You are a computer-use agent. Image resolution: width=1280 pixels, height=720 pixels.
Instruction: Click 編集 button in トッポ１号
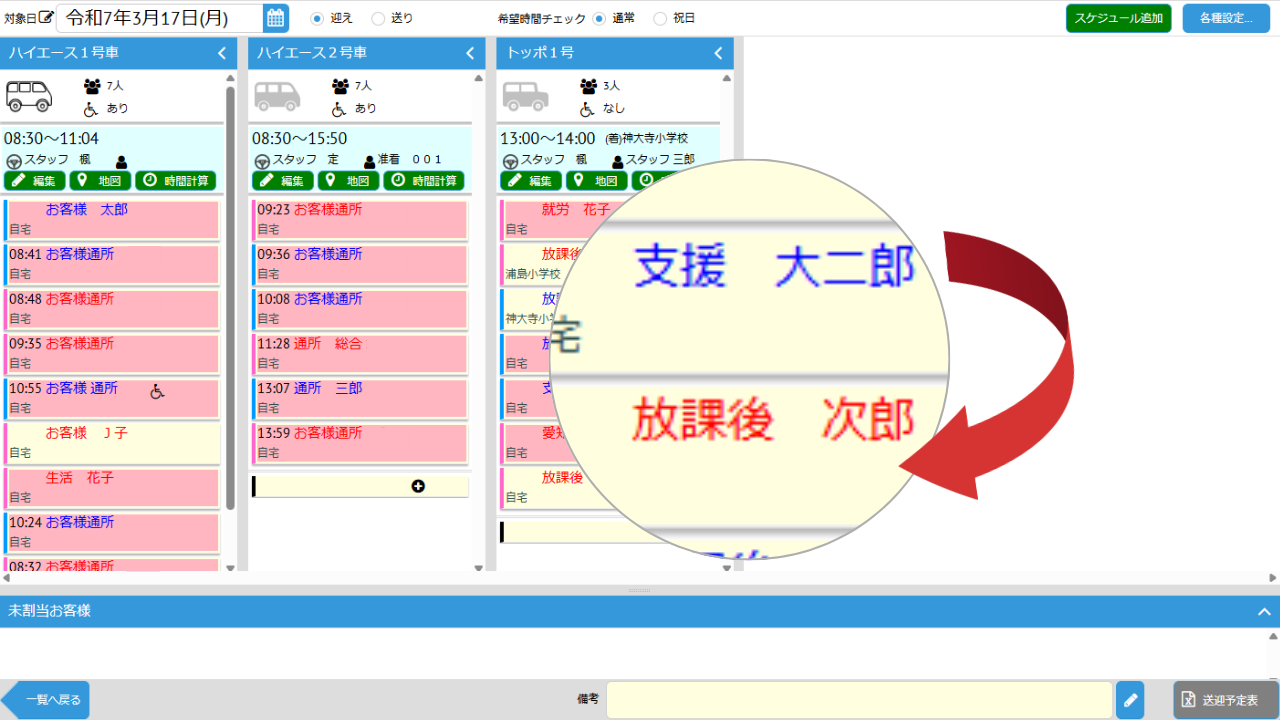click(x=531, y=181)
